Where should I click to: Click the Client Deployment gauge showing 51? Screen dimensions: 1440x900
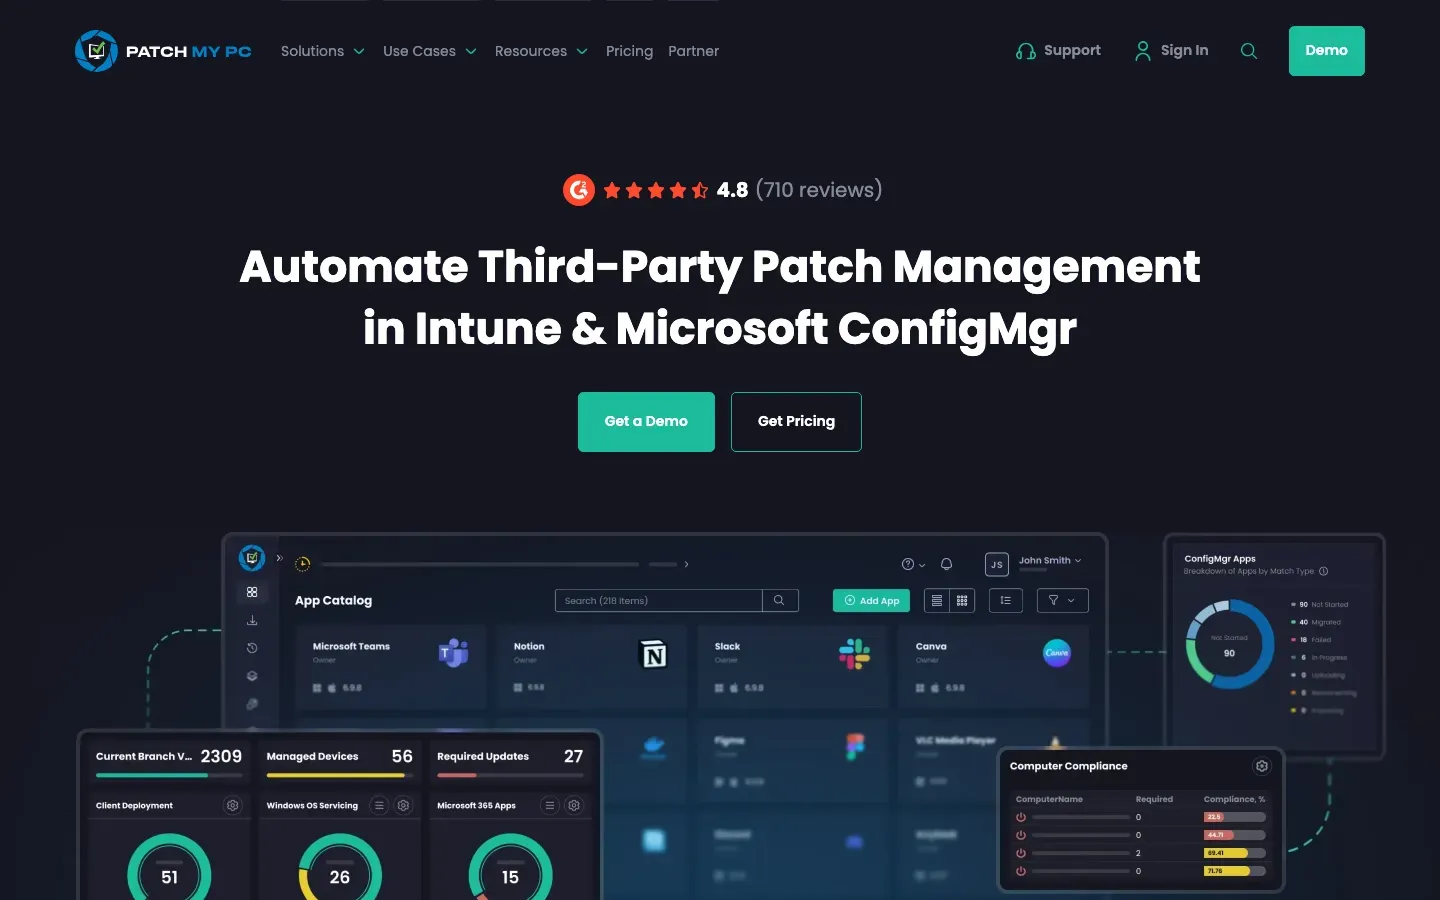[x=169, y=868]
